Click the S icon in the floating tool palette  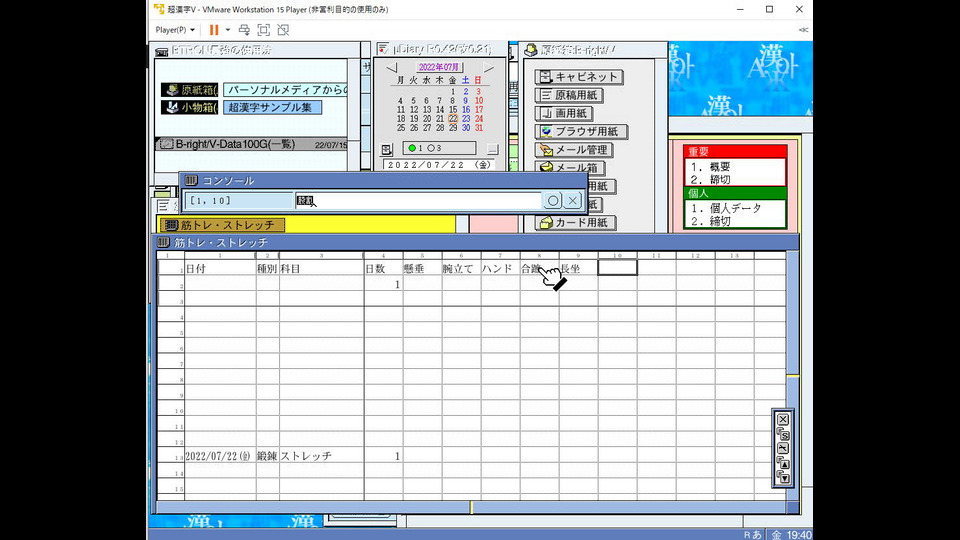[x=782, y=434]
